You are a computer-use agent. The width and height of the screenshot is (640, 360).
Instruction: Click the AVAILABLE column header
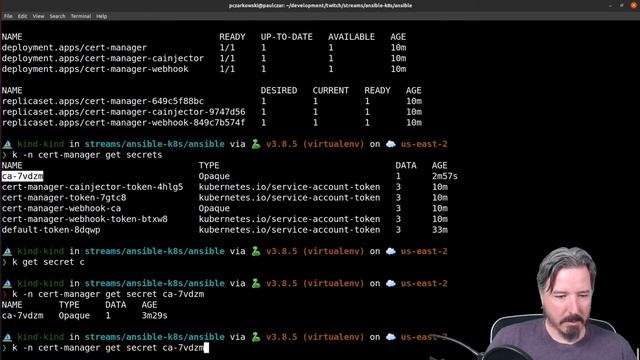click(x=351, y=37)
